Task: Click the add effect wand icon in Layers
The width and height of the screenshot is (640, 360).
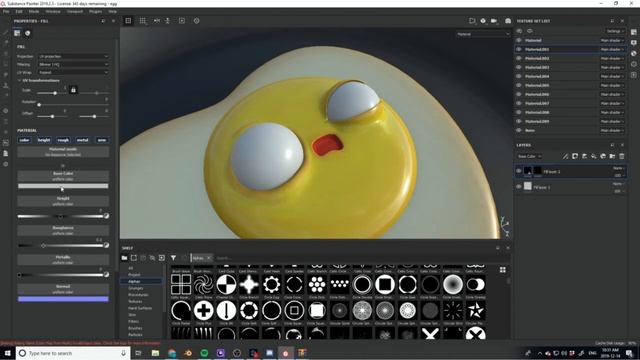Action: click(x=565, y=156)
